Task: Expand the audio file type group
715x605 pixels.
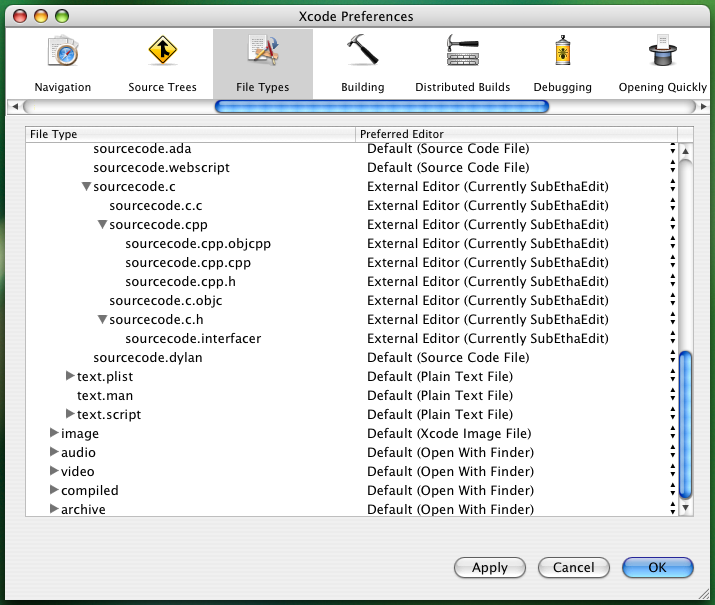Action: pyautogui.click(x=54, y=452)
